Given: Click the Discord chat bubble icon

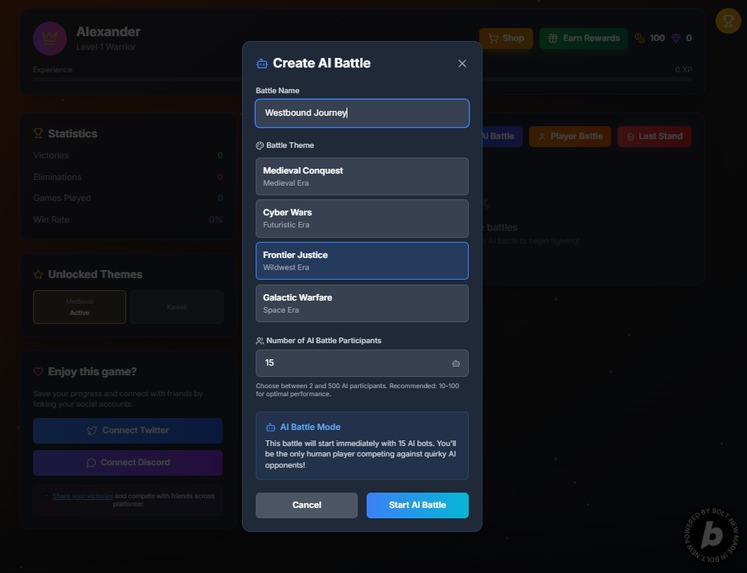Looking at the screenshot, I should click(91, 463).
